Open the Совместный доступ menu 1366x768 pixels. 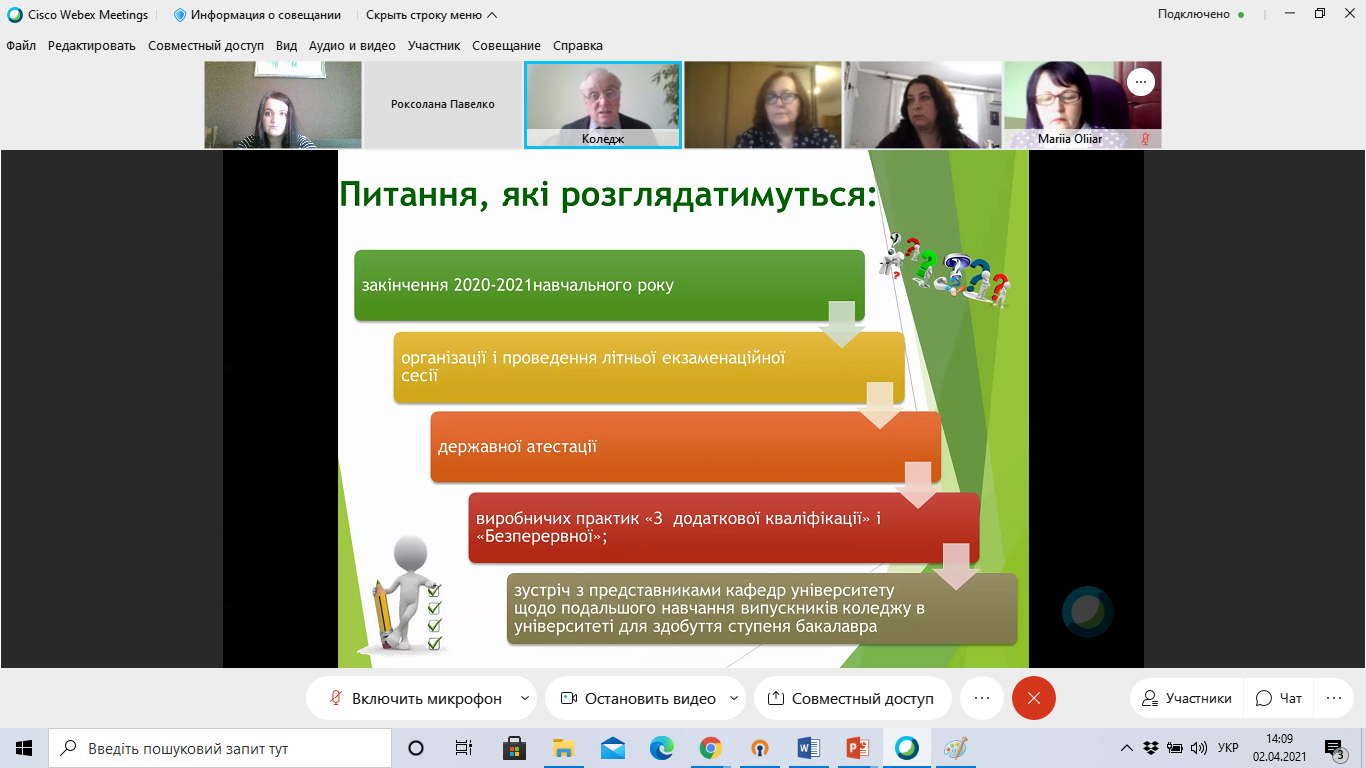click(x=206, y=45)
